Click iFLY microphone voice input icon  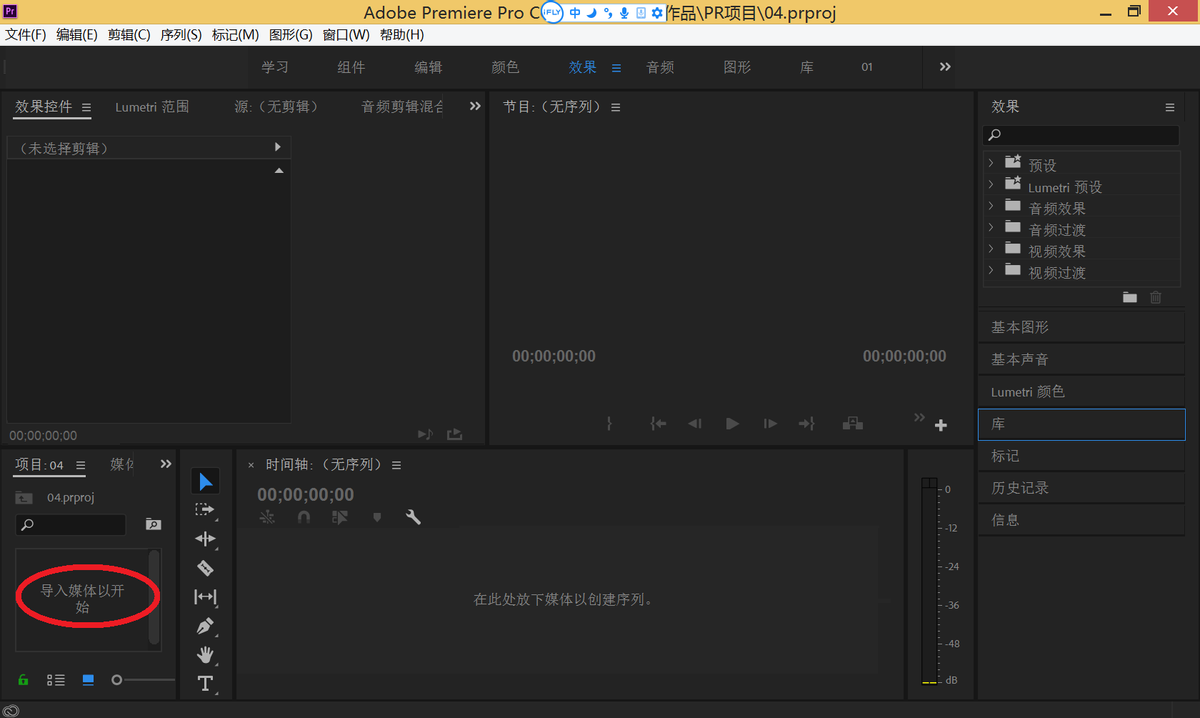624,13
